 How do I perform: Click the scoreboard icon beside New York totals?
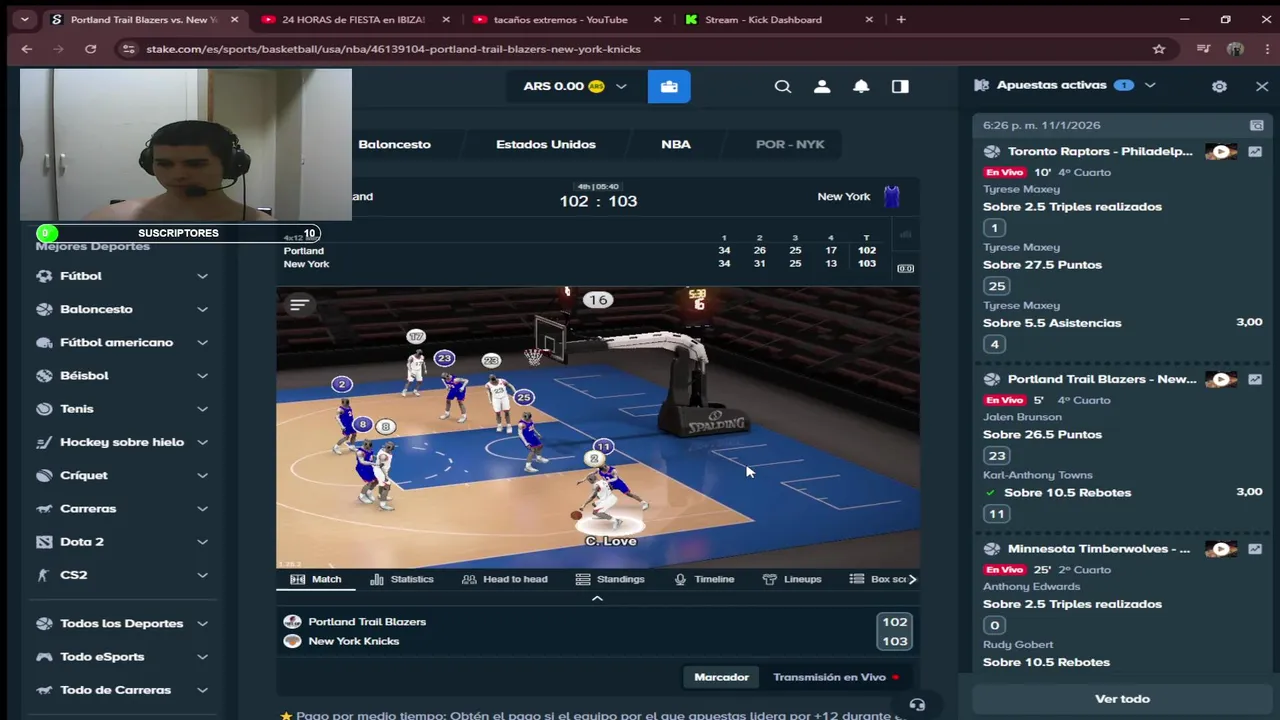pos(905,268)
